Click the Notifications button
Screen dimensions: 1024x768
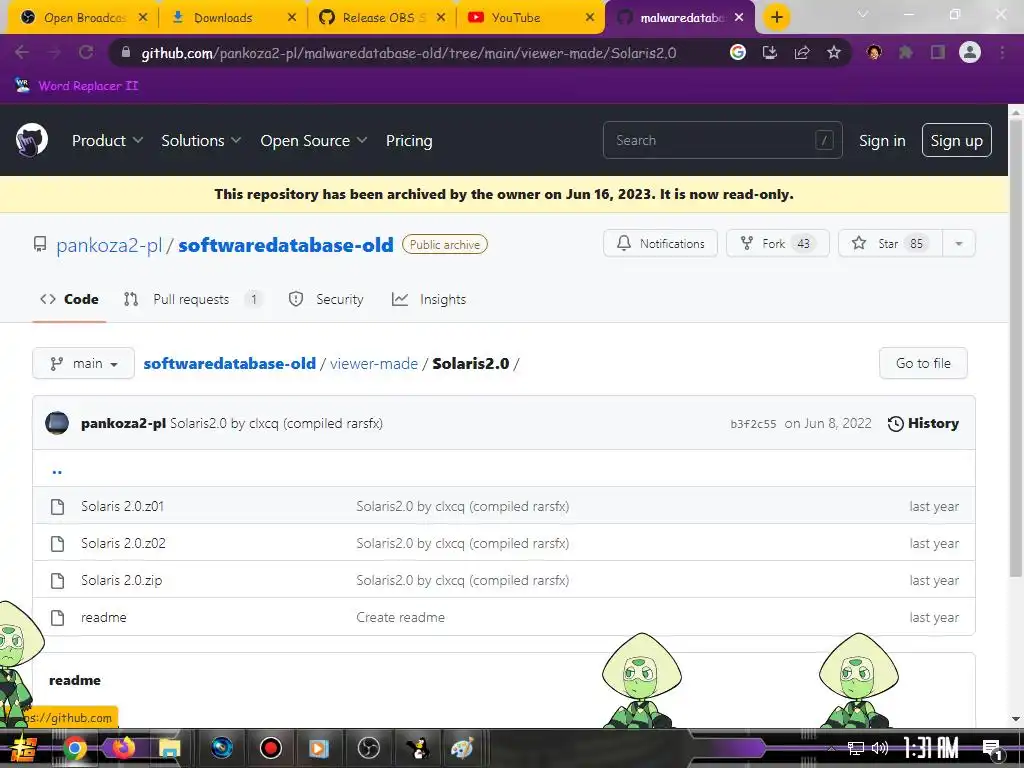click(660, 244)
